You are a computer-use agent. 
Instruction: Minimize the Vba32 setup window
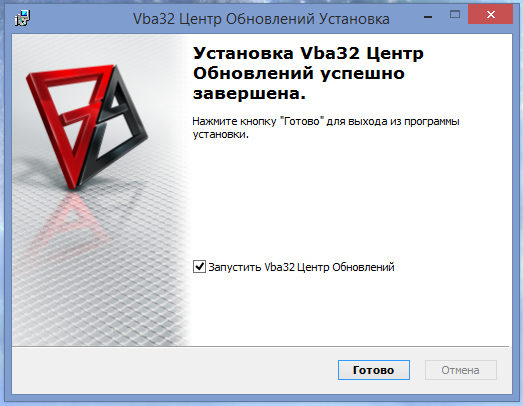point(428,17)
